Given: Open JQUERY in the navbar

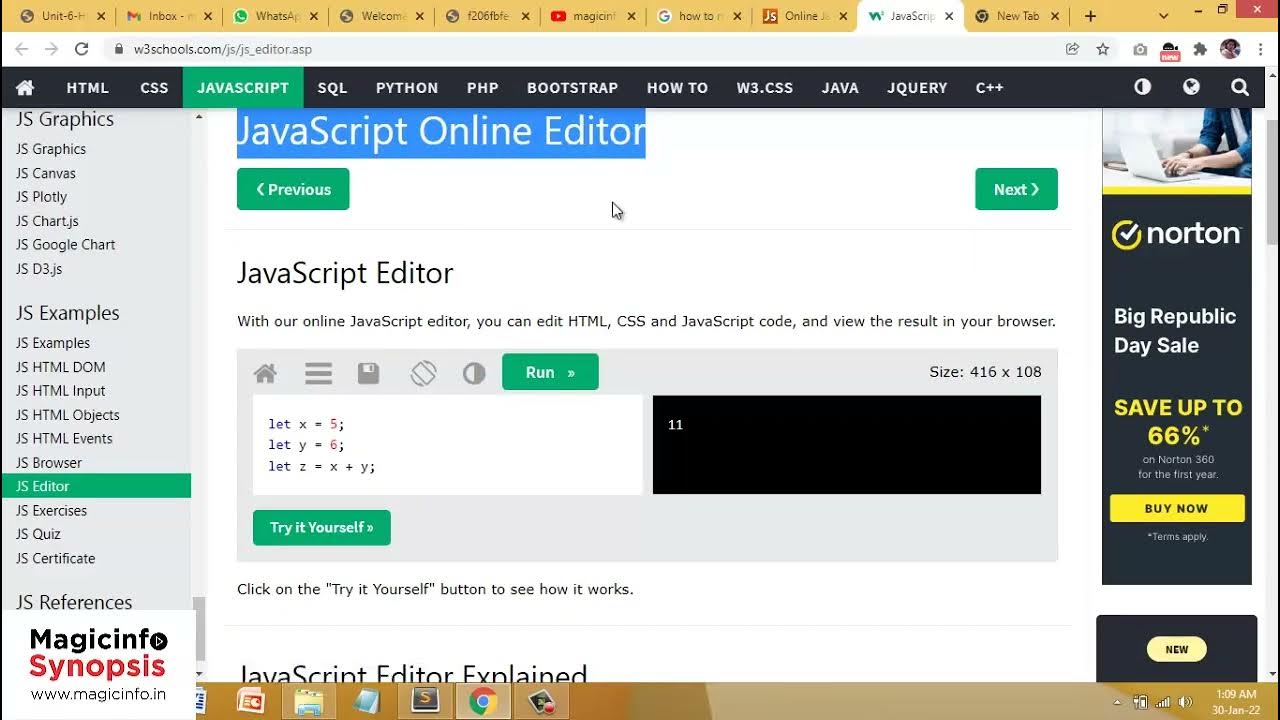Looking at the screenshot, I should (x=917, y=88).
